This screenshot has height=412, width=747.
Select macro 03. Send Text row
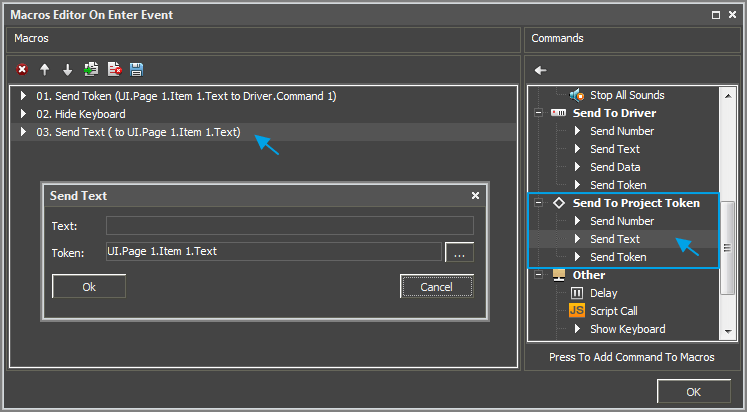click(263, 132)
